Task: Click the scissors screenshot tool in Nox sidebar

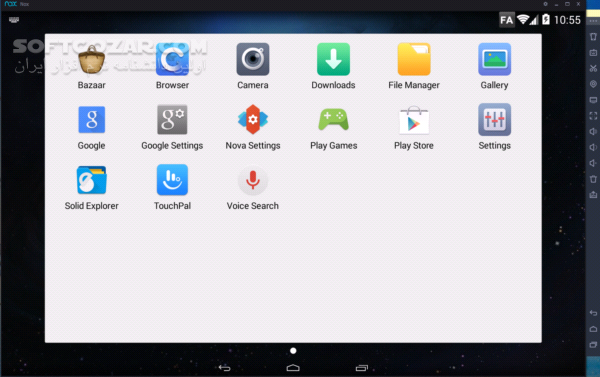Action: coord(593,69)
